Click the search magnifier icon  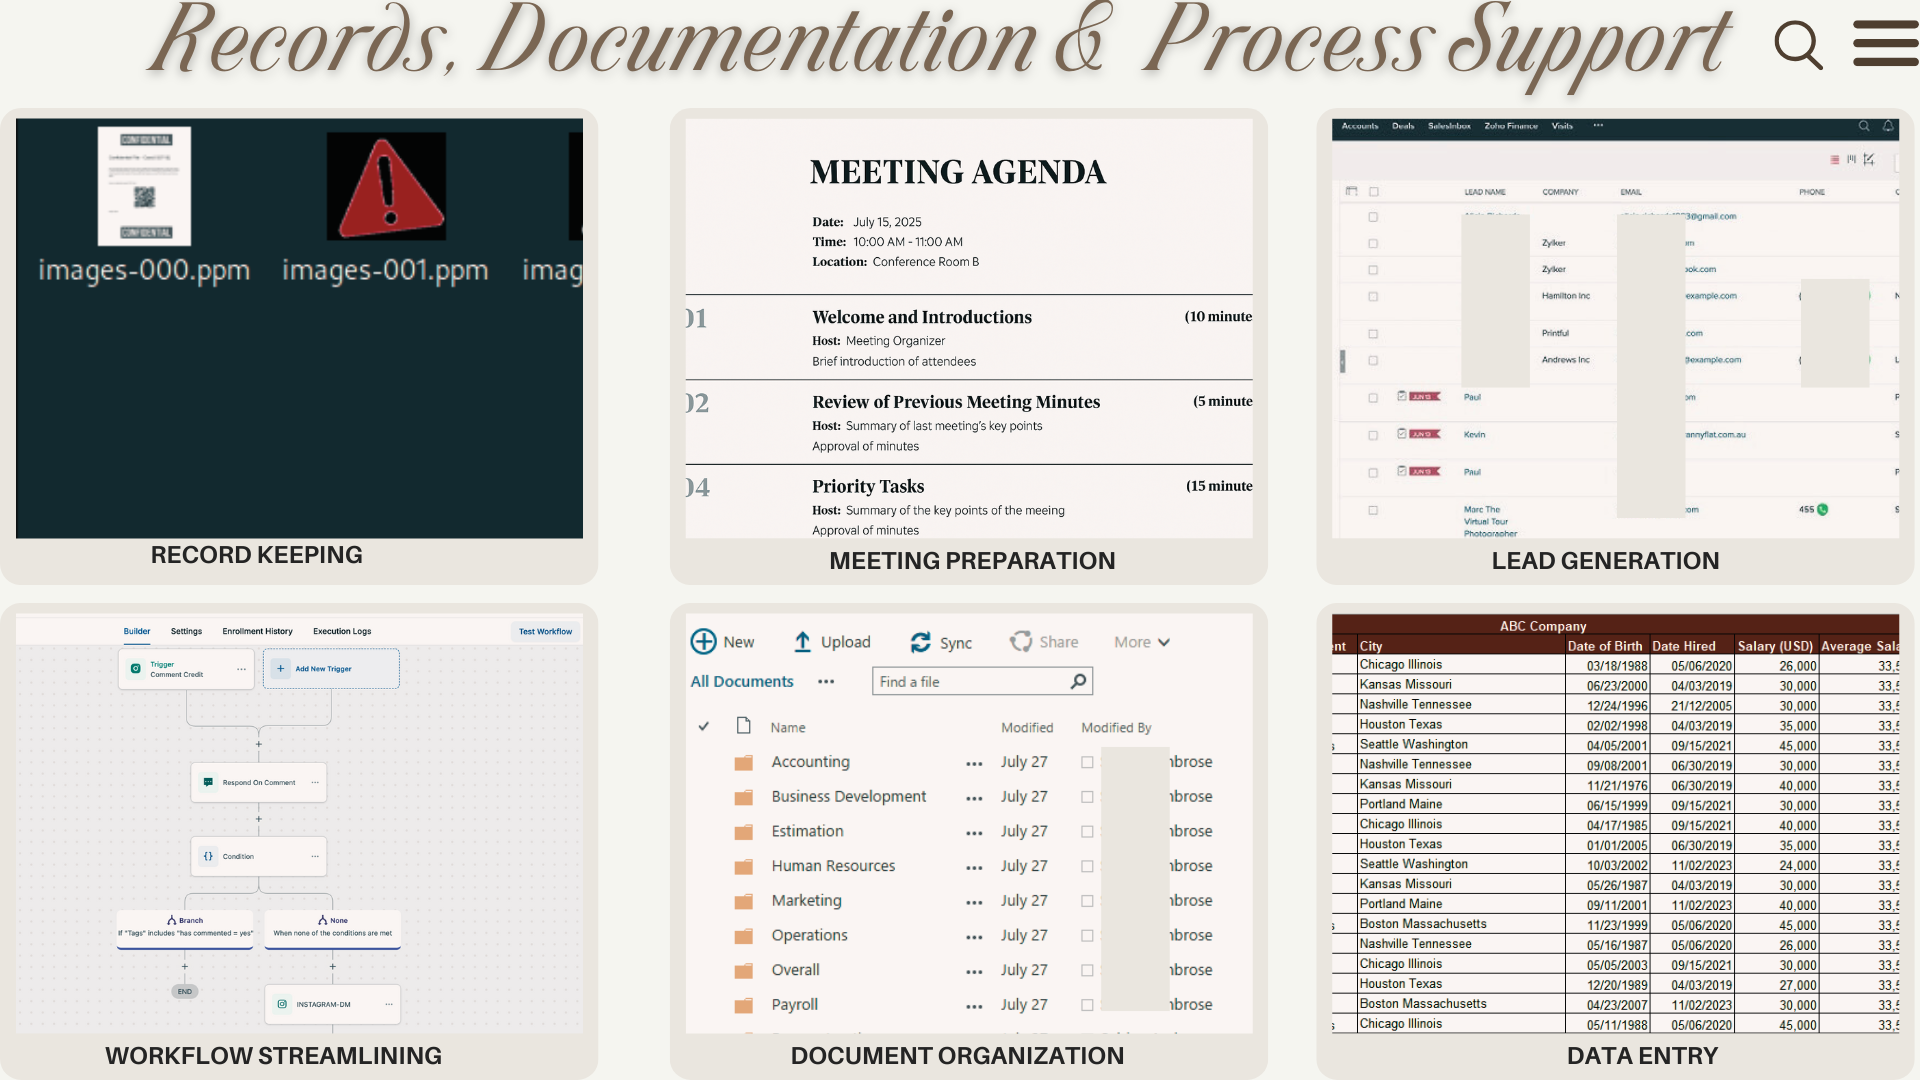click(x=1797, y=45)
